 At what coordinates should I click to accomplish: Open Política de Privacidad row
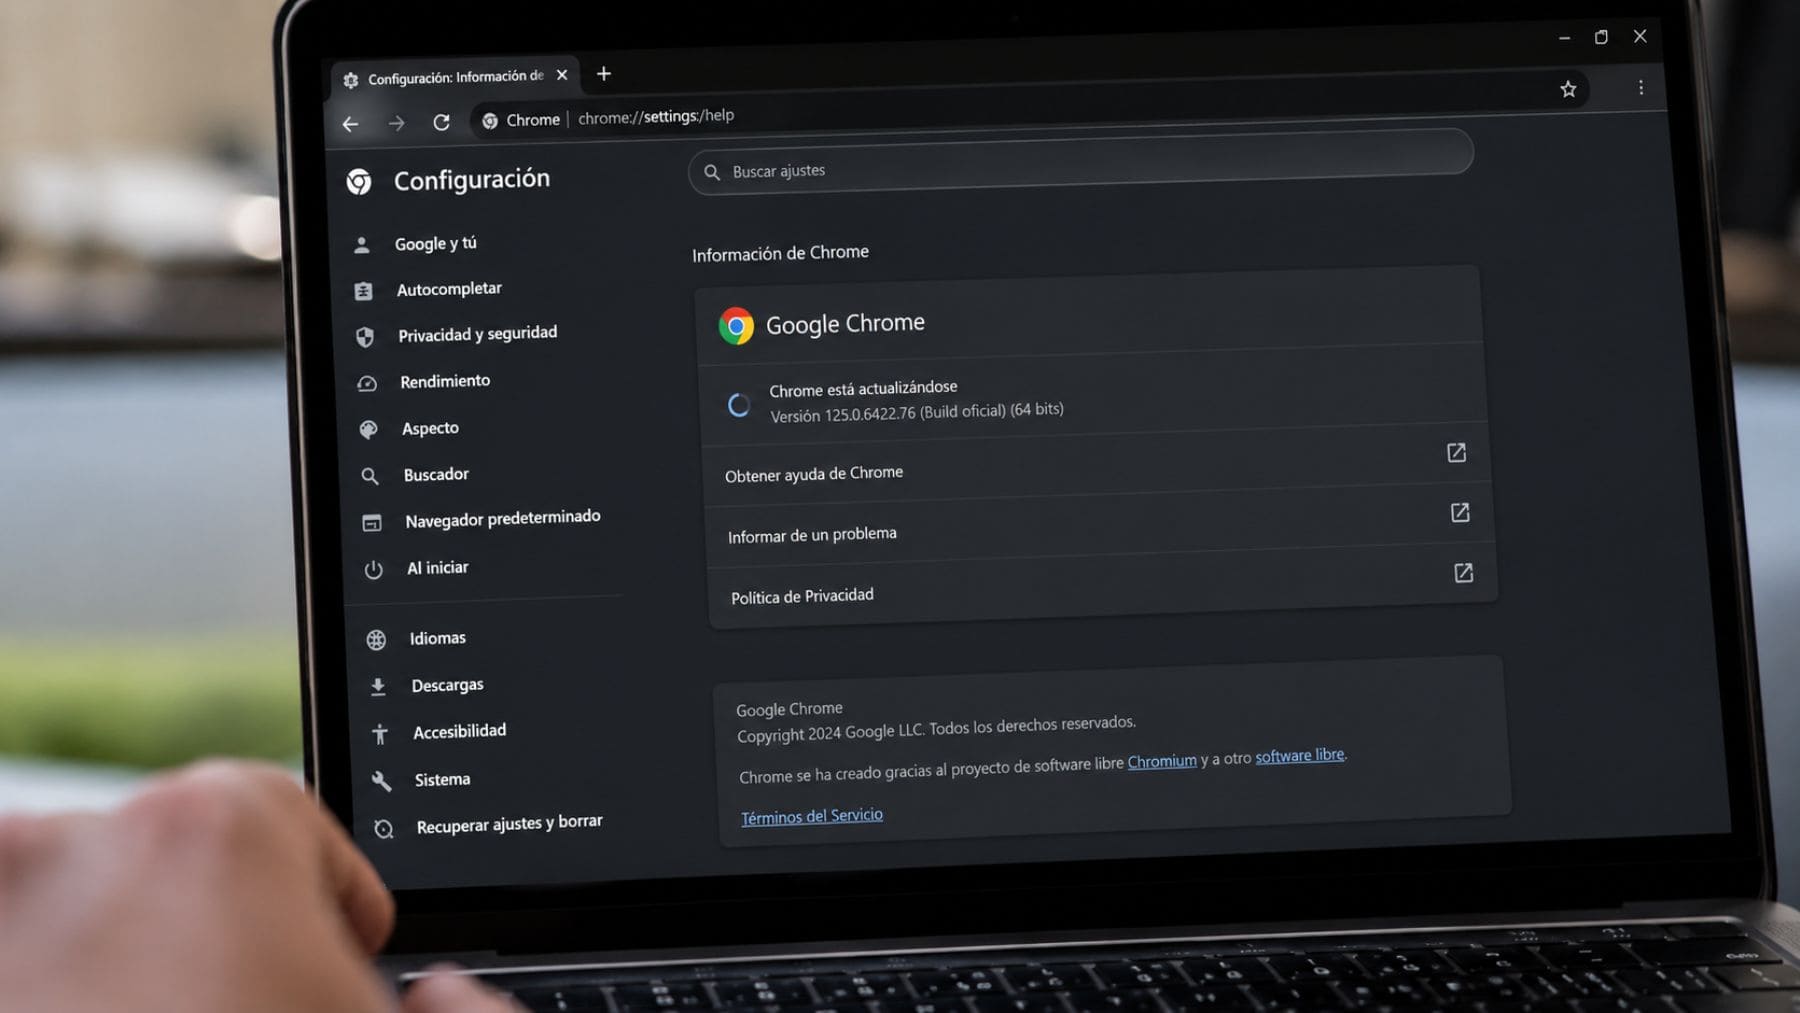tap(1102, 585)
